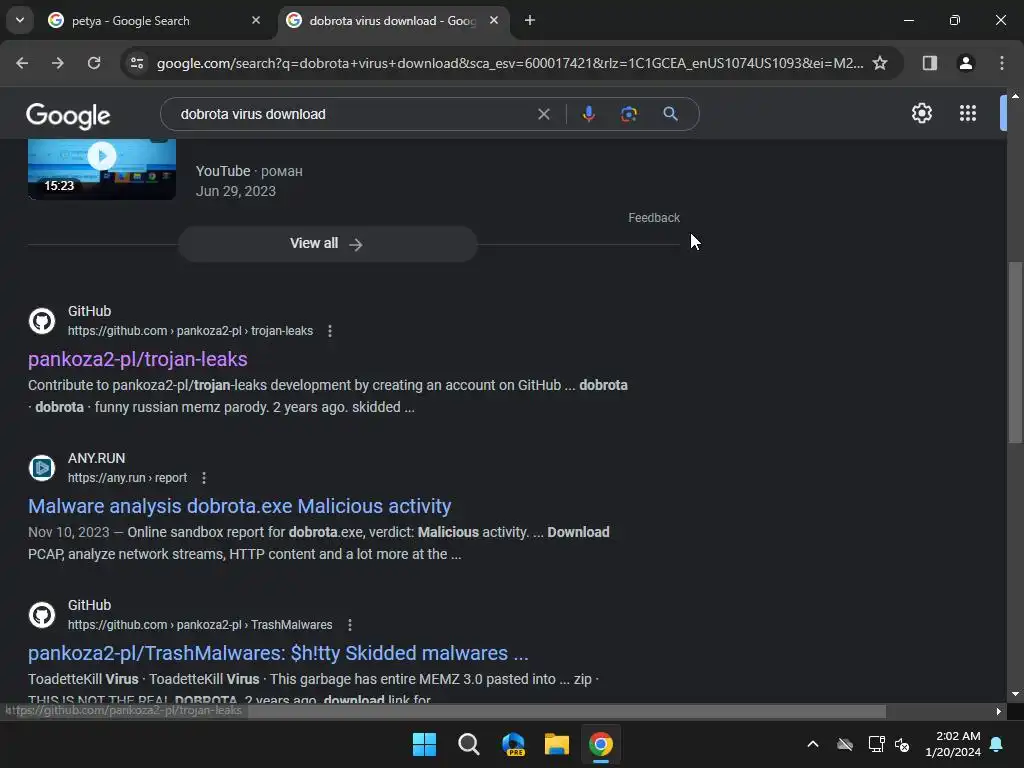The height and width of the screenshot is (768, 1024).
Task: Open notifications bell
Action: click(997, 744)
